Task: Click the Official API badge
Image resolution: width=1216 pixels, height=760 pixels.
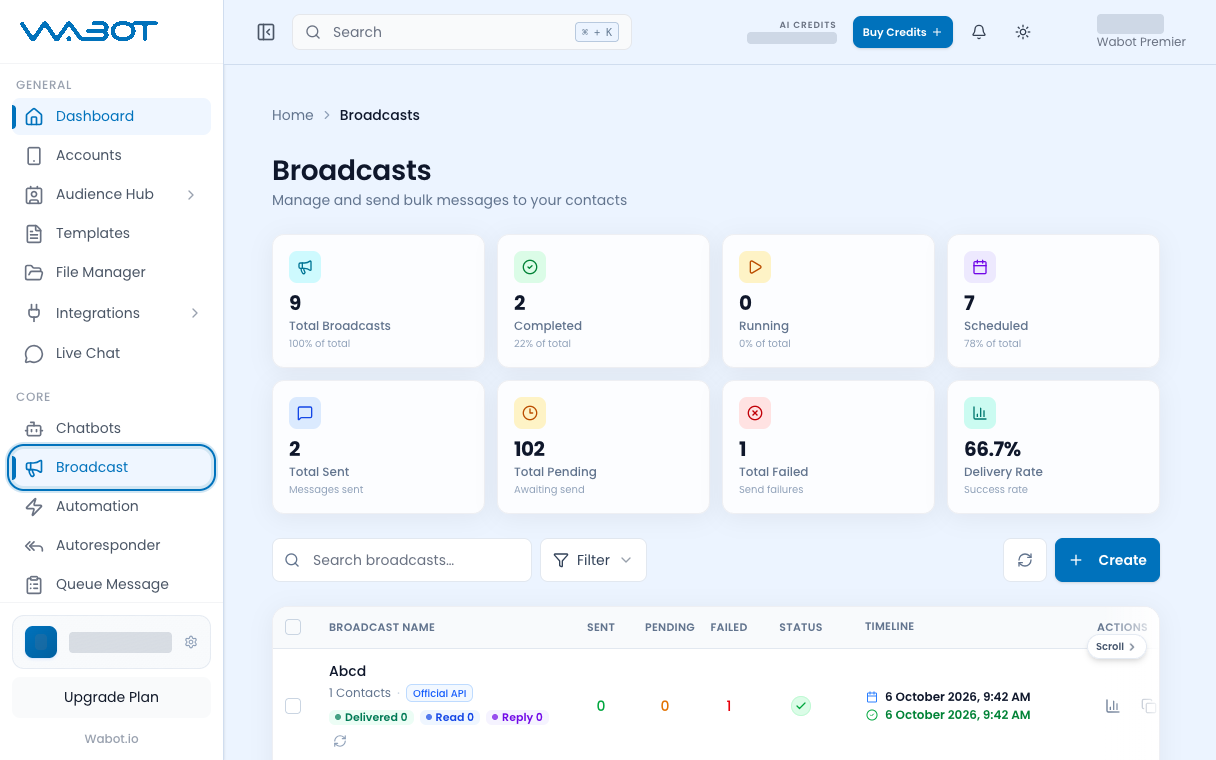Action: pyautogui.click(x=439, y=693)
